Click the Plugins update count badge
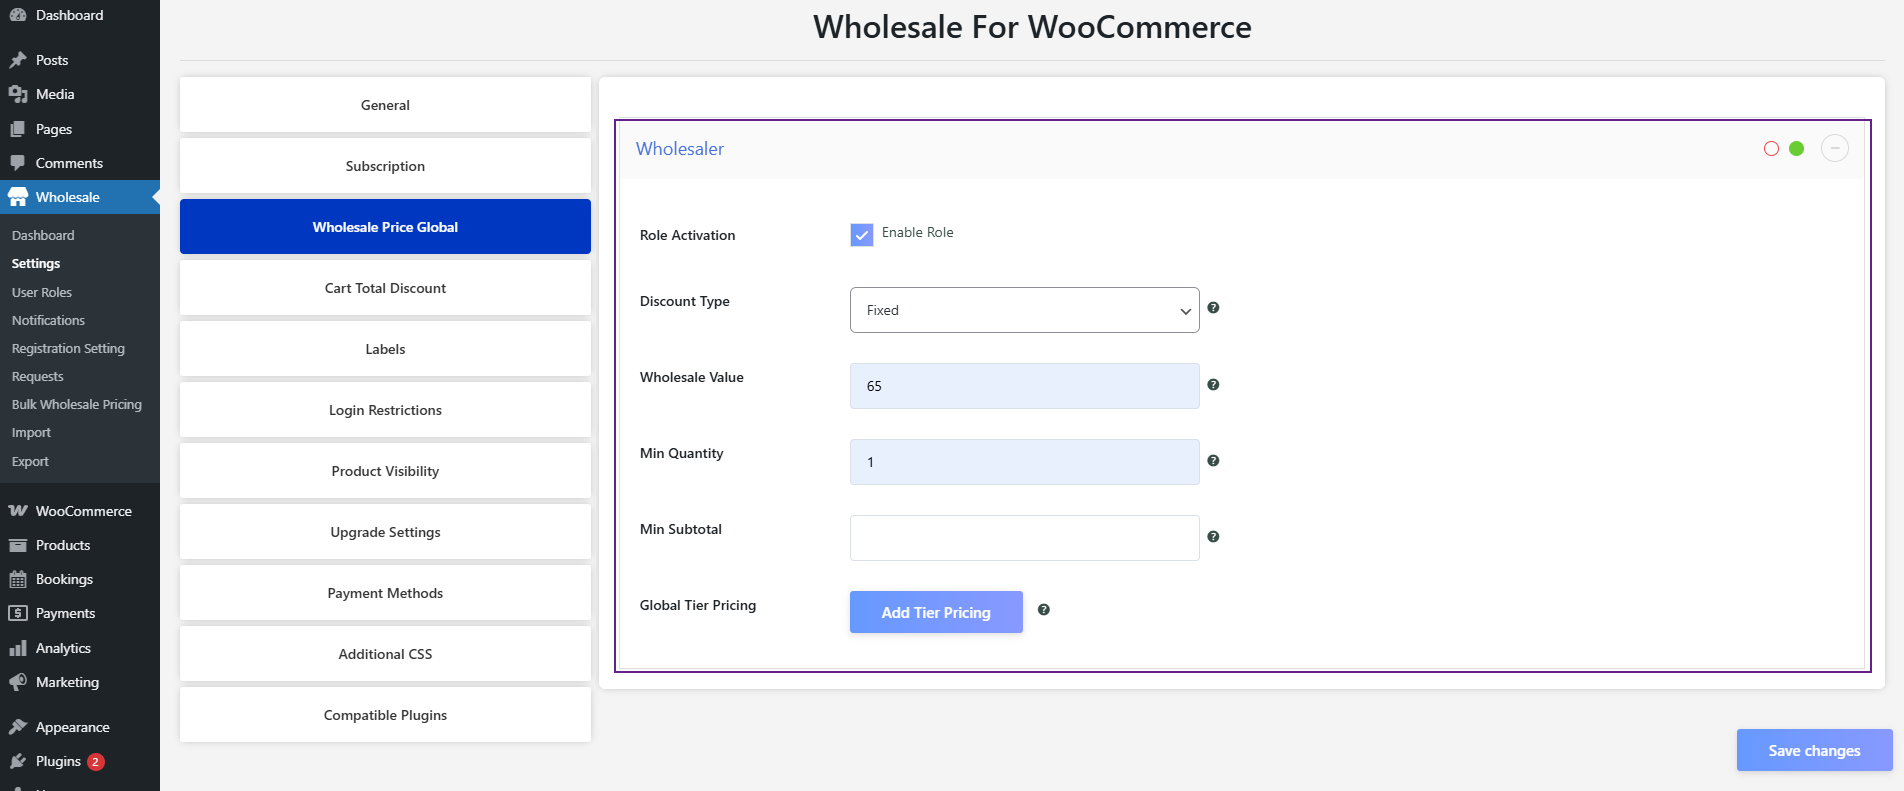 point(95,762)
